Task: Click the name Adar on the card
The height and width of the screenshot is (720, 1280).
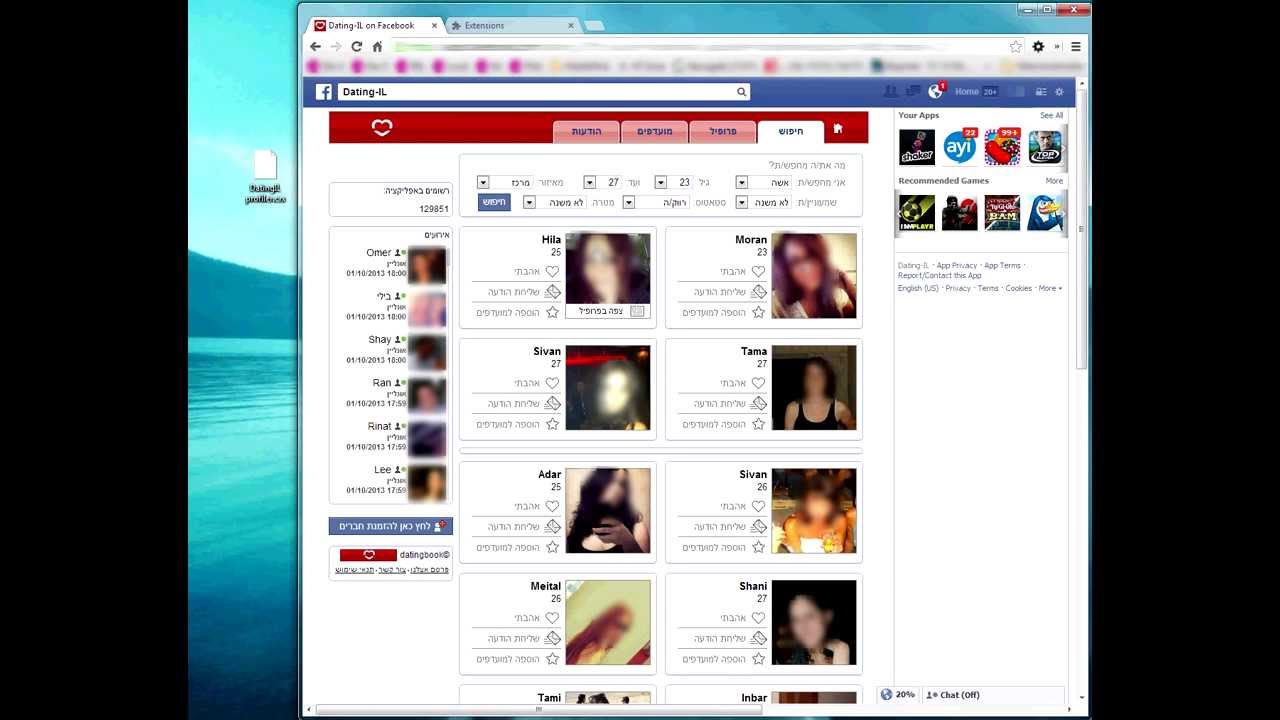Action: [550, 475]
